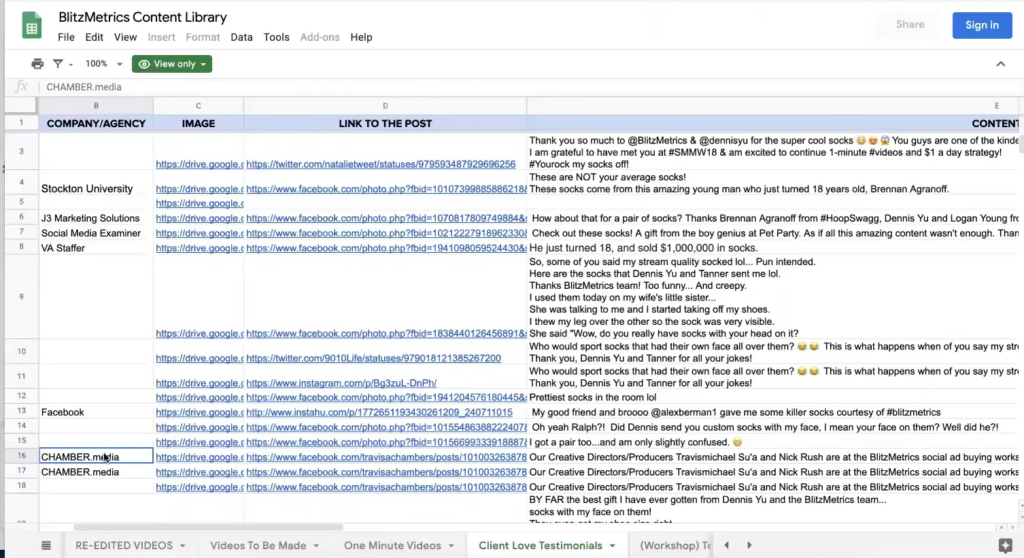Viewport: 1024px width, 558px height.
Task: Click the blue Sign in button
Action: pyautogui.click(x=981, y=25)
